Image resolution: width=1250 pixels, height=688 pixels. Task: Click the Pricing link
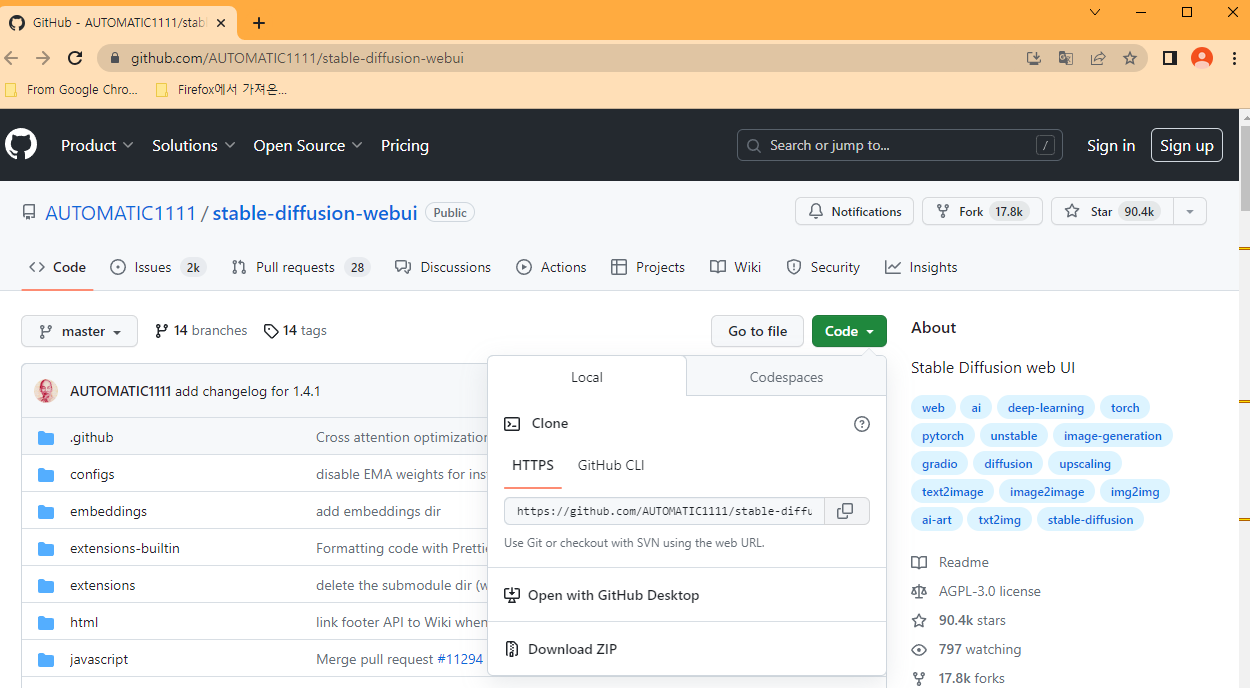[x=405, y=146]
